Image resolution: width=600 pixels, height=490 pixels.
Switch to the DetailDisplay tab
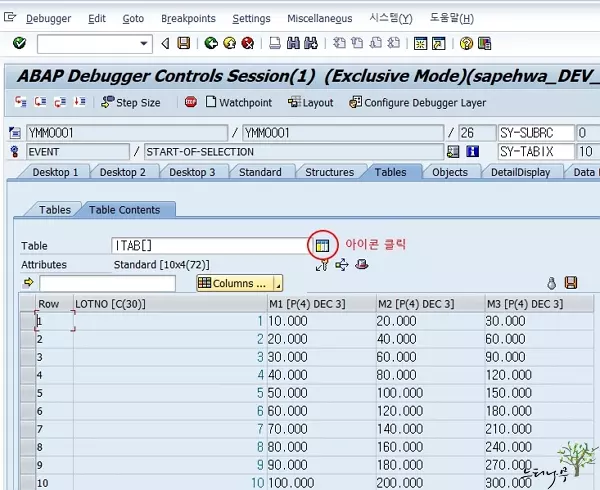(520, 172)
